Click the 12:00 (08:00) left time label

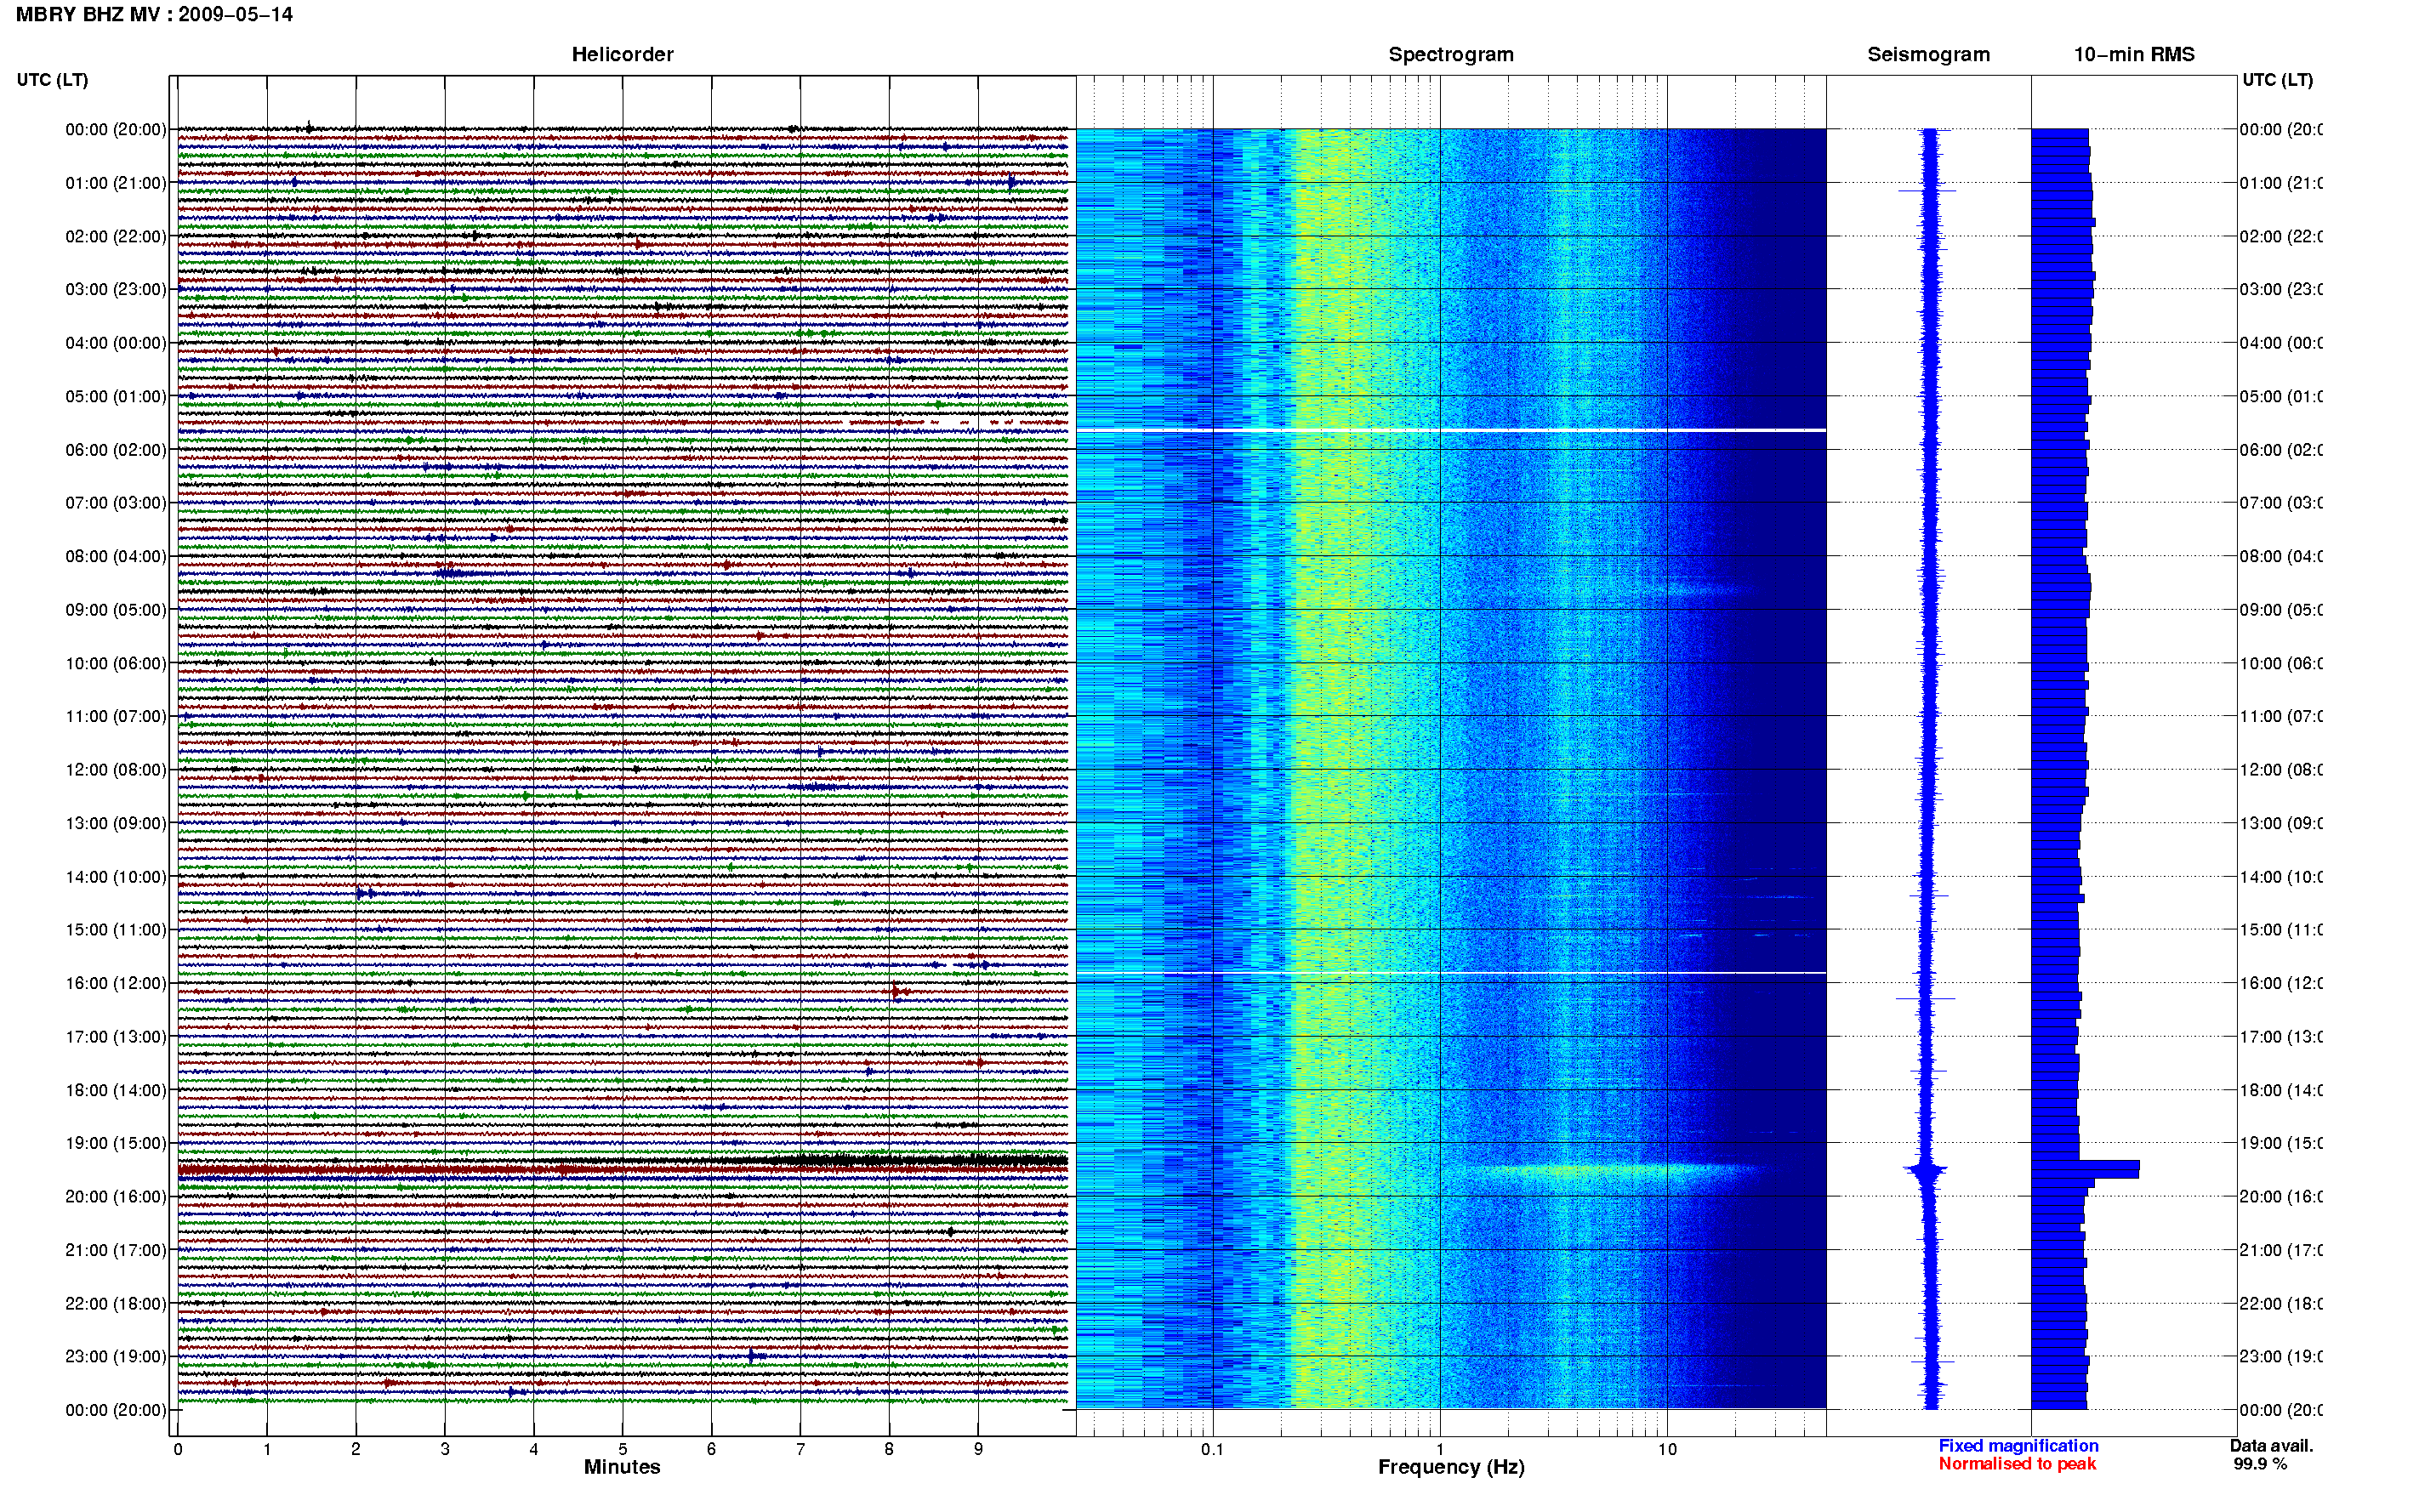tap(116, 770)
